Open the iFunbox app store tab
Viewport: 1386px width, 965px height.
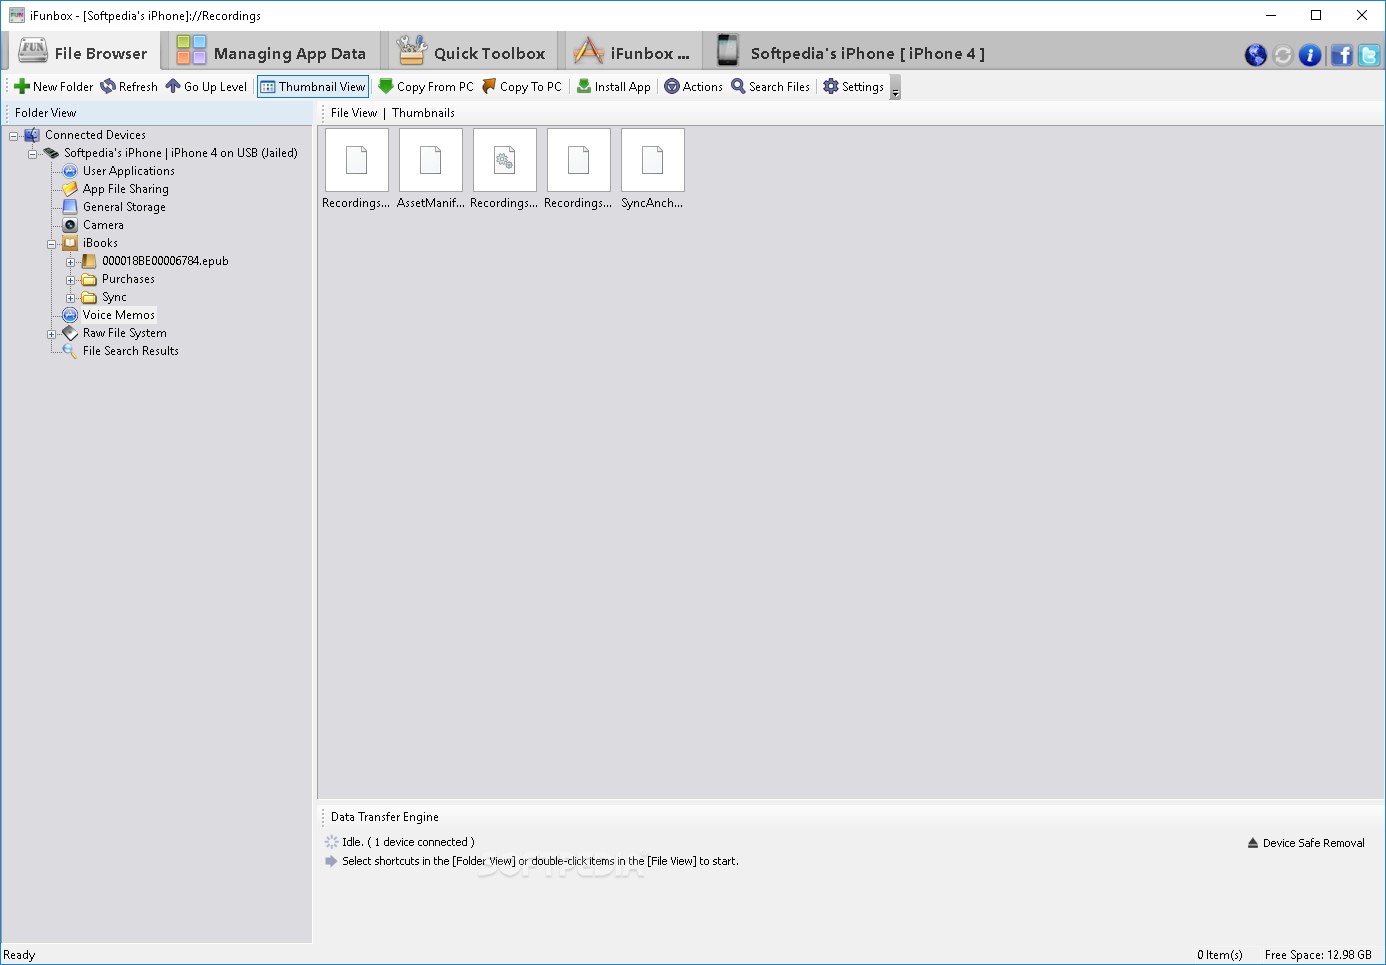point(631,53)
